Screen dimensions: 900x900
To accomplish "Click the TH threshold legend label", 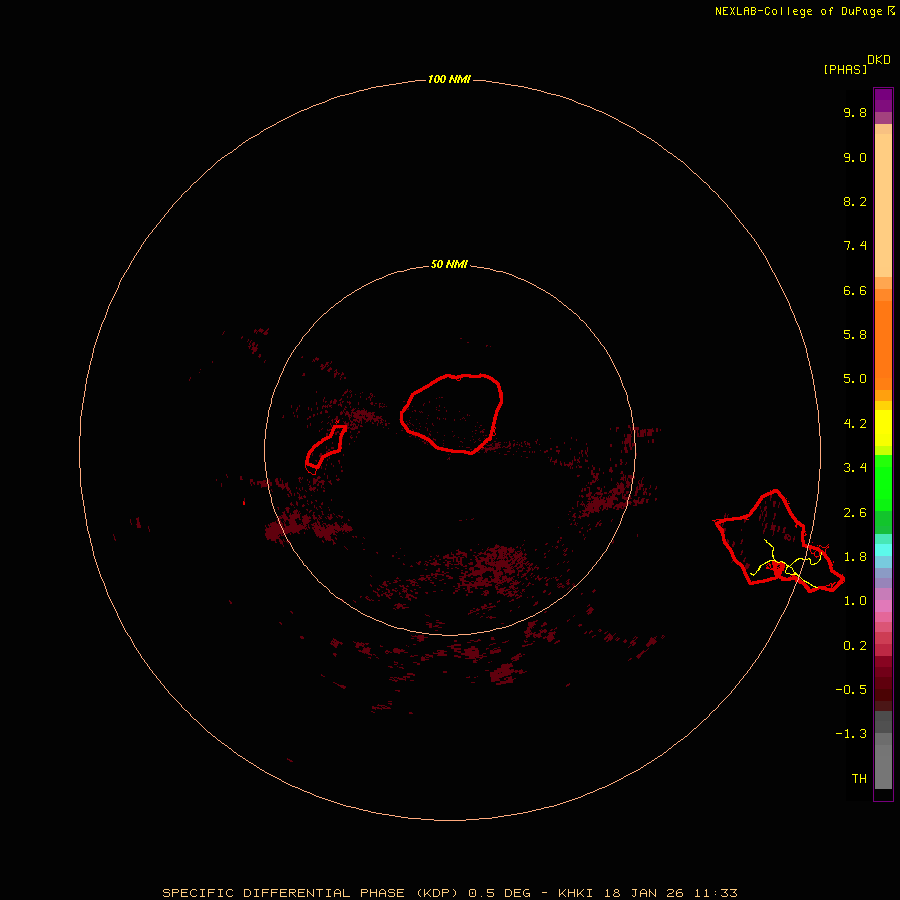I will pyautogui.click(x=859, y=779).
